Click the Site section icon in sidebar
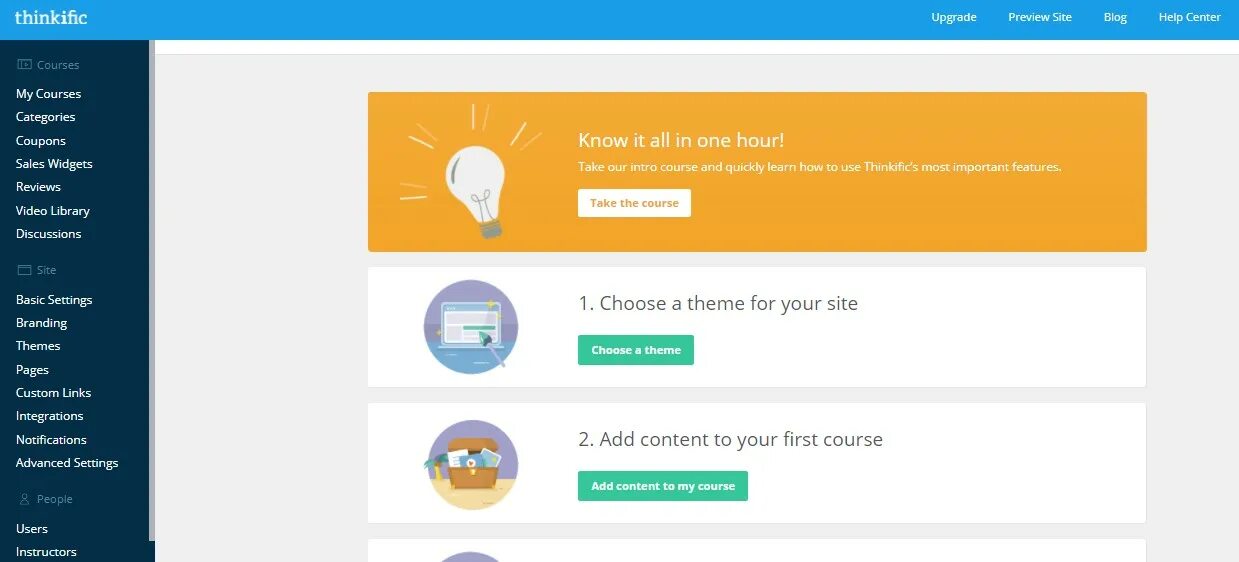Screen dimensions: 1239x562 tap(24, 270)
